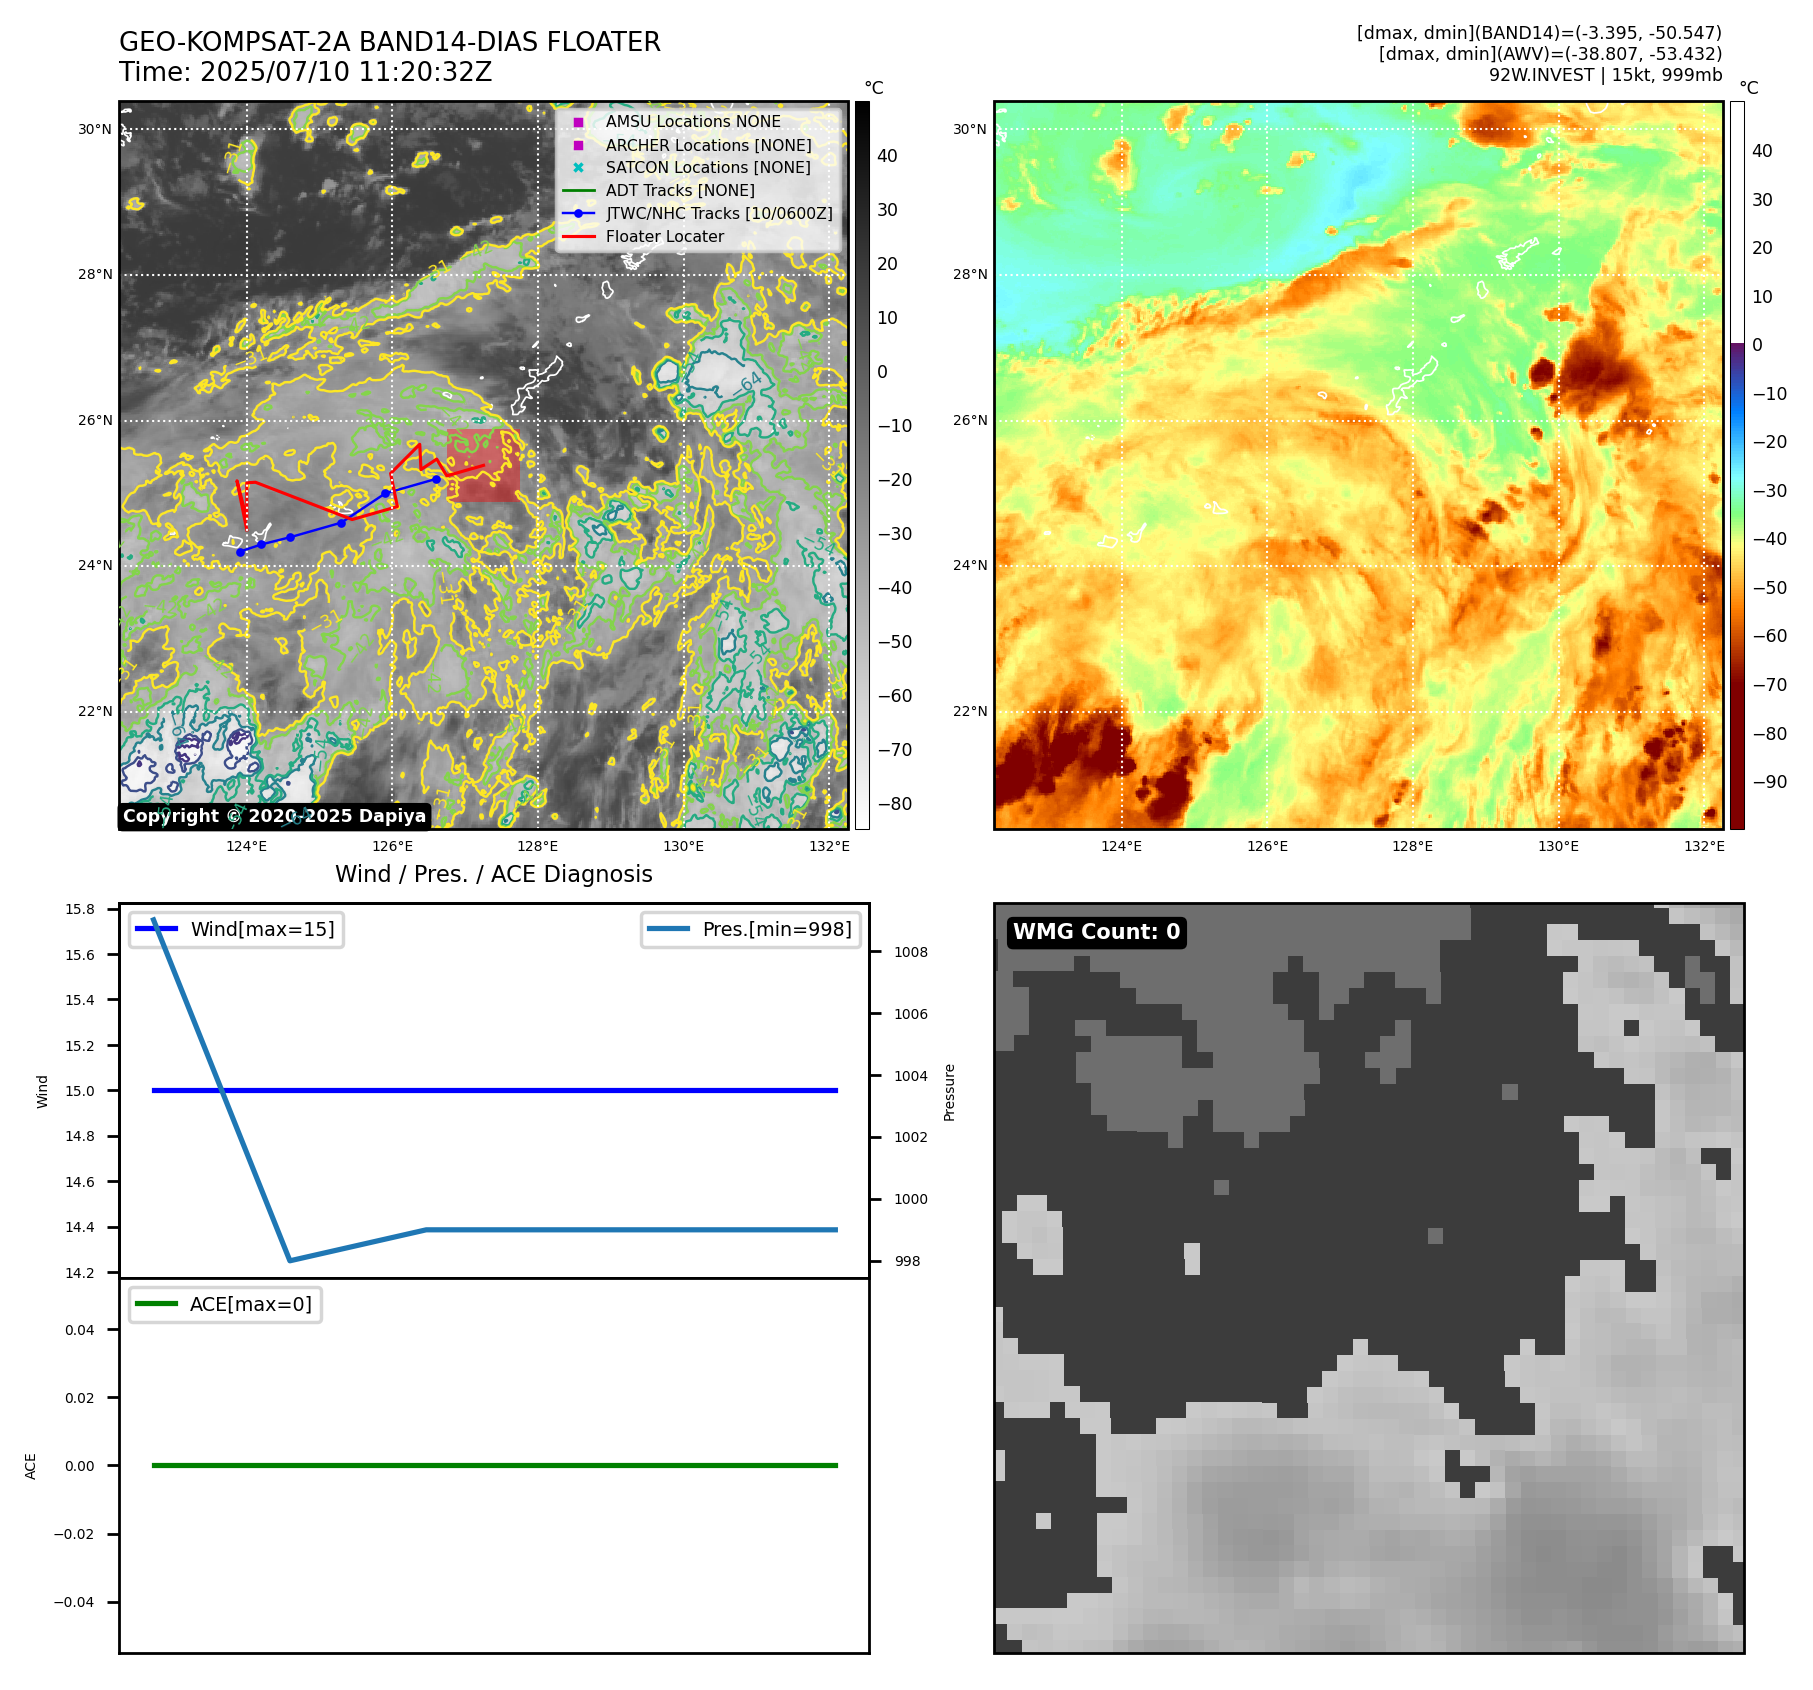
Task: Click the 124°E label under the right map
Action: (1121, 846)
